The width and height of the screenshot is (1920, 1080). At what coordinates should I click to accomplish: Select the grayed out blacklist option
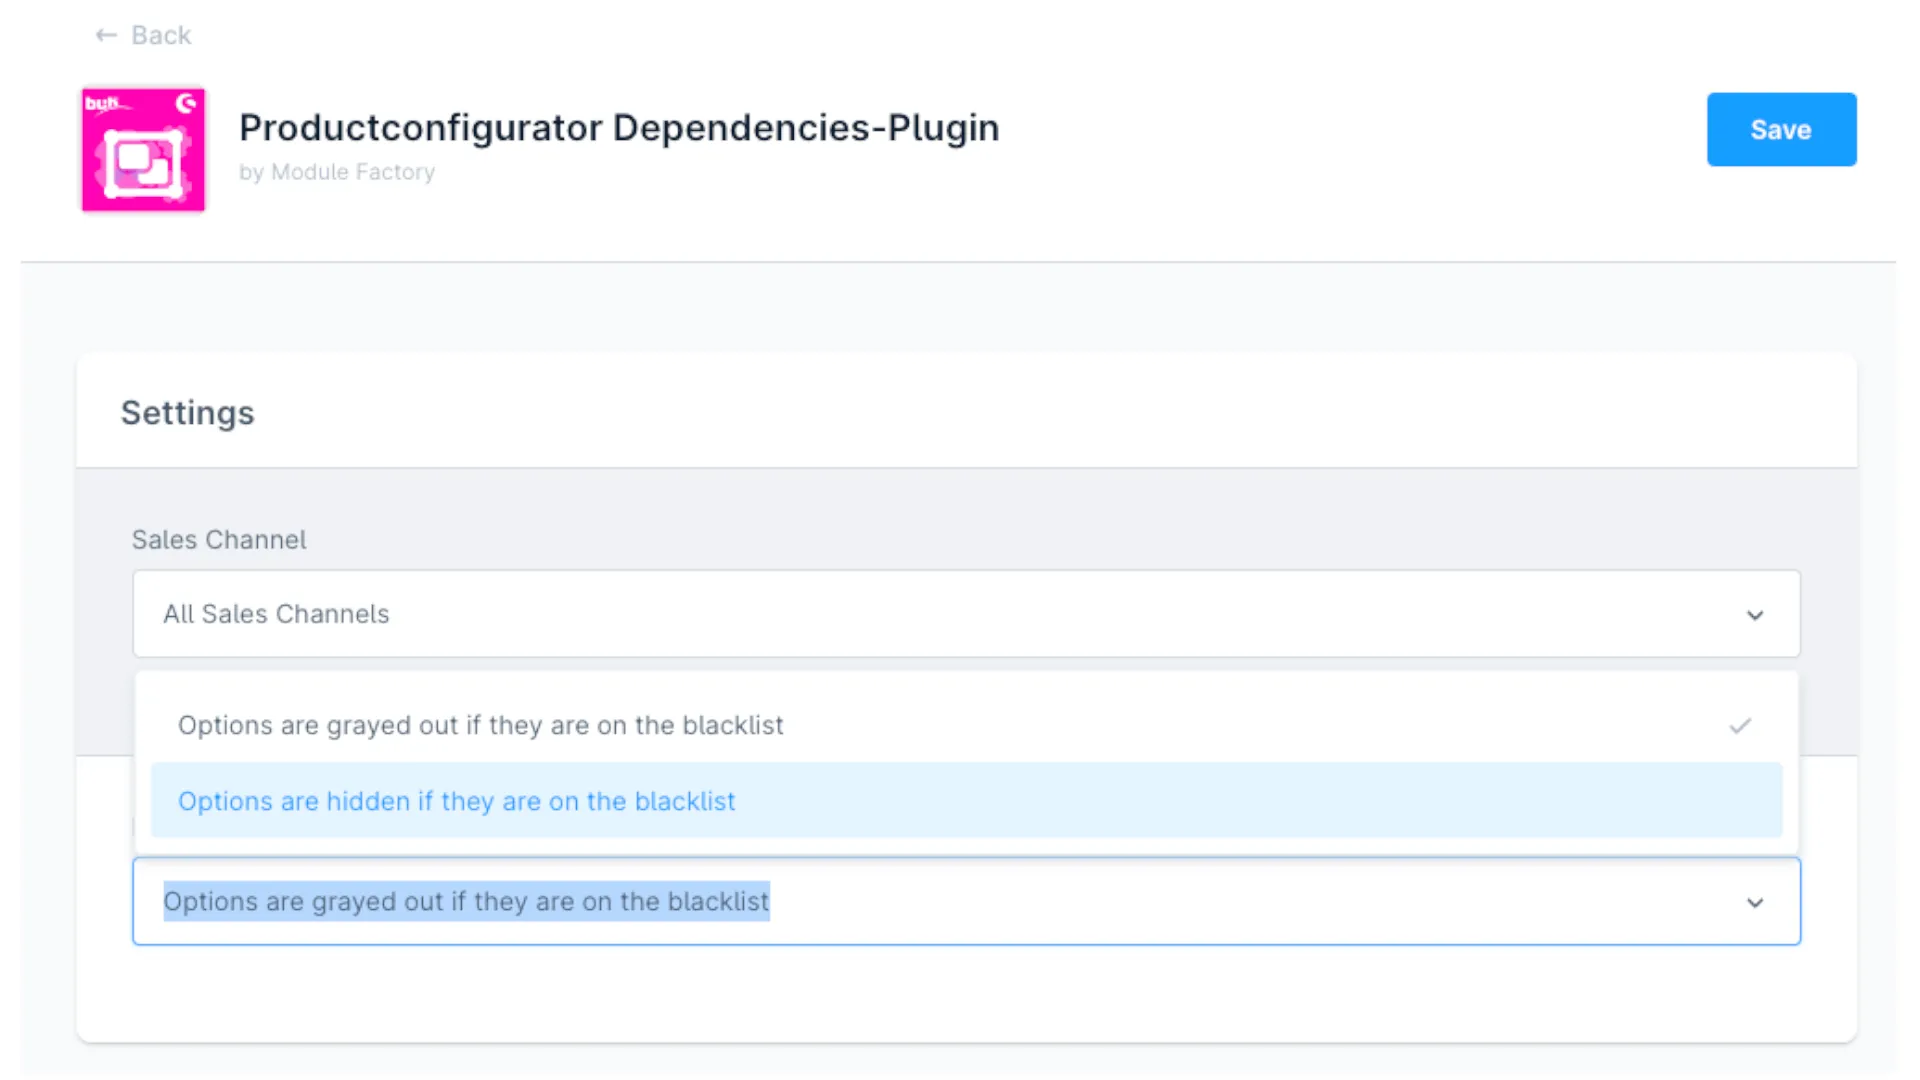click(481, 725)
